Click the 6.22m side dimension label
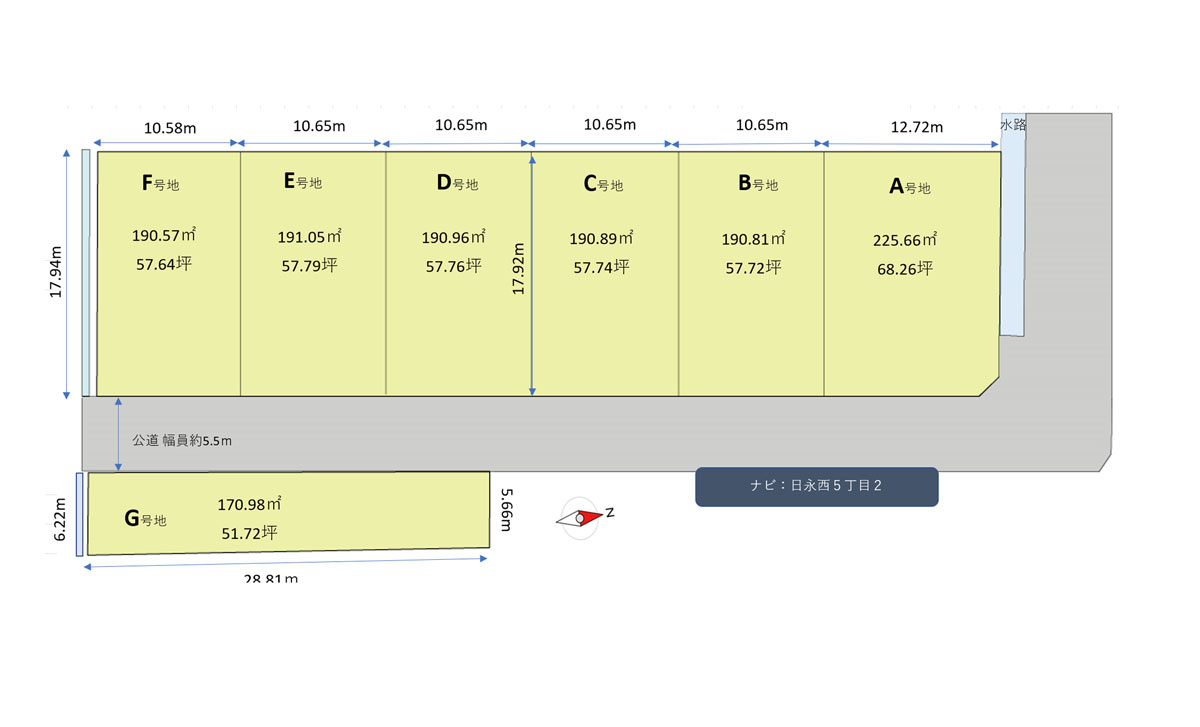Image resolution: width=1200 pixels, height=727 pixels. (58, 519)
